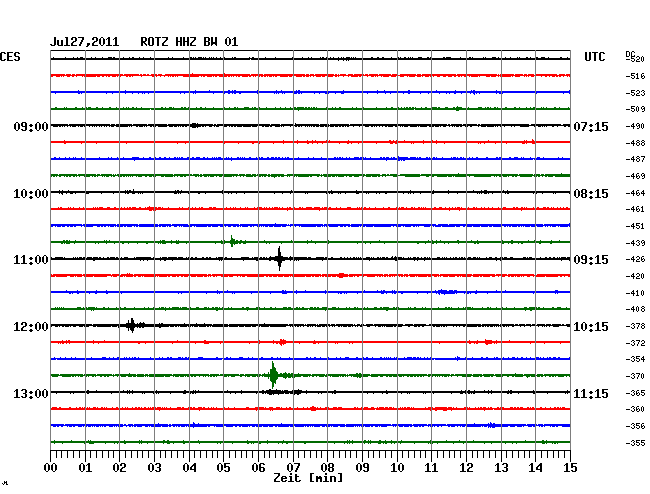Click the DC offset value "-354"
Image resolution: width=650 pixels, height=494 pixels.
click(635, 359)
